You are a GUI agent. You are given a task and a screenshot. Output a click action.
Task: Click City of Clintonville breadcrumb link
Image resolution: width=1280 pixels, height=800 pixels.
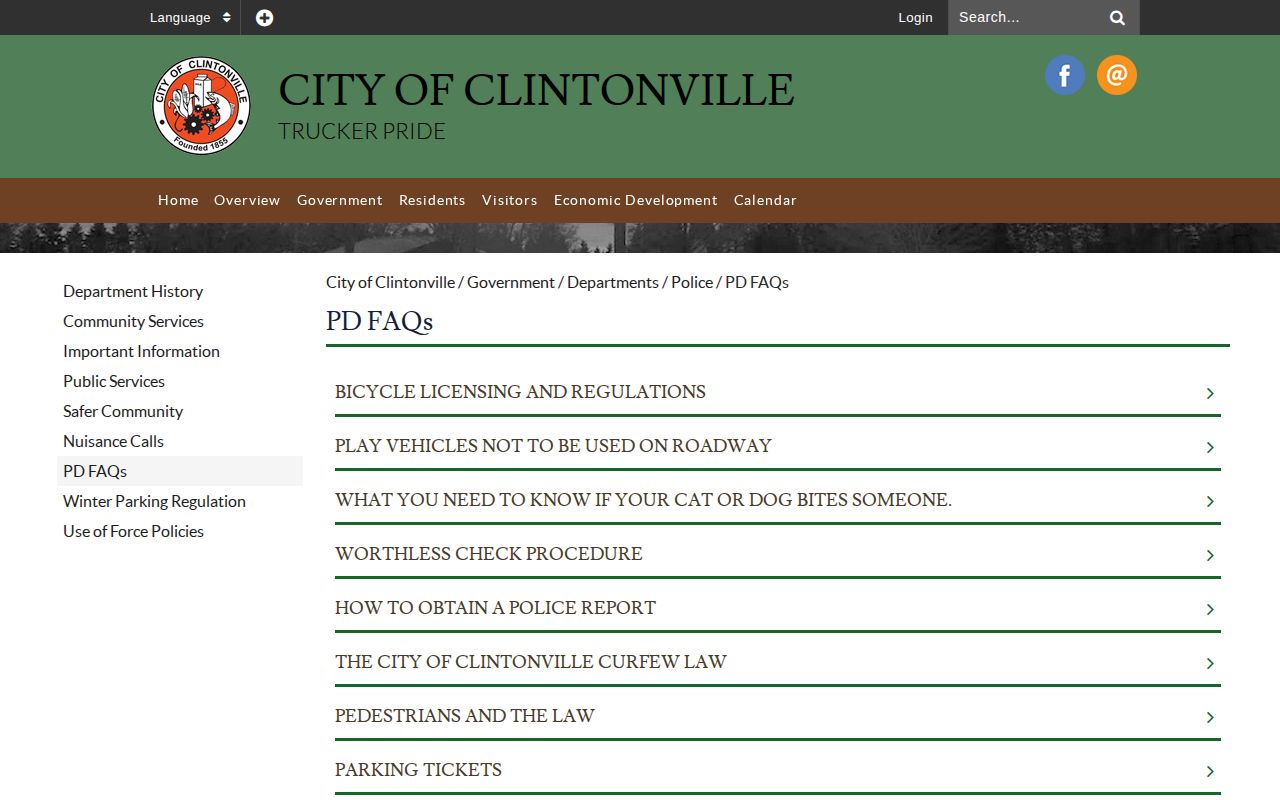click(390, 282)
